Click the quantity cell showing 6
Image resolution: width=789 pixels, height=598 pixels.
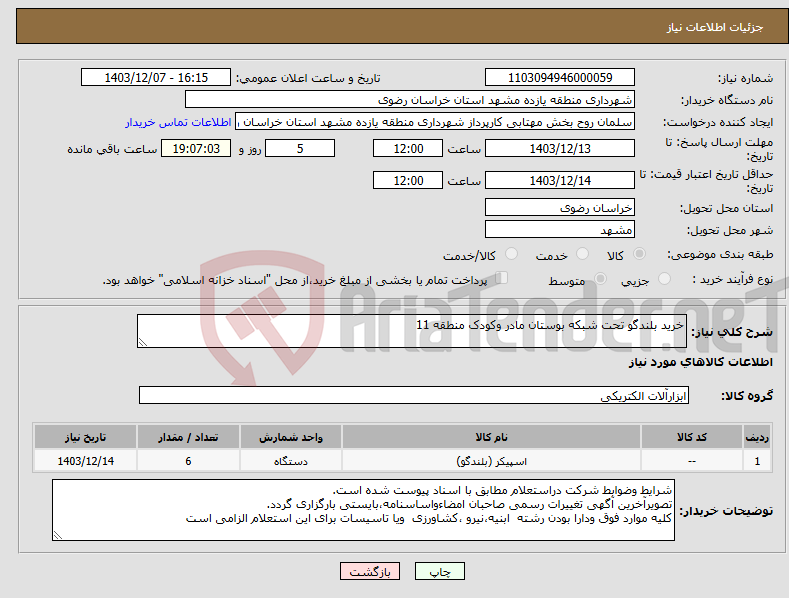click(x=188, y=461)
